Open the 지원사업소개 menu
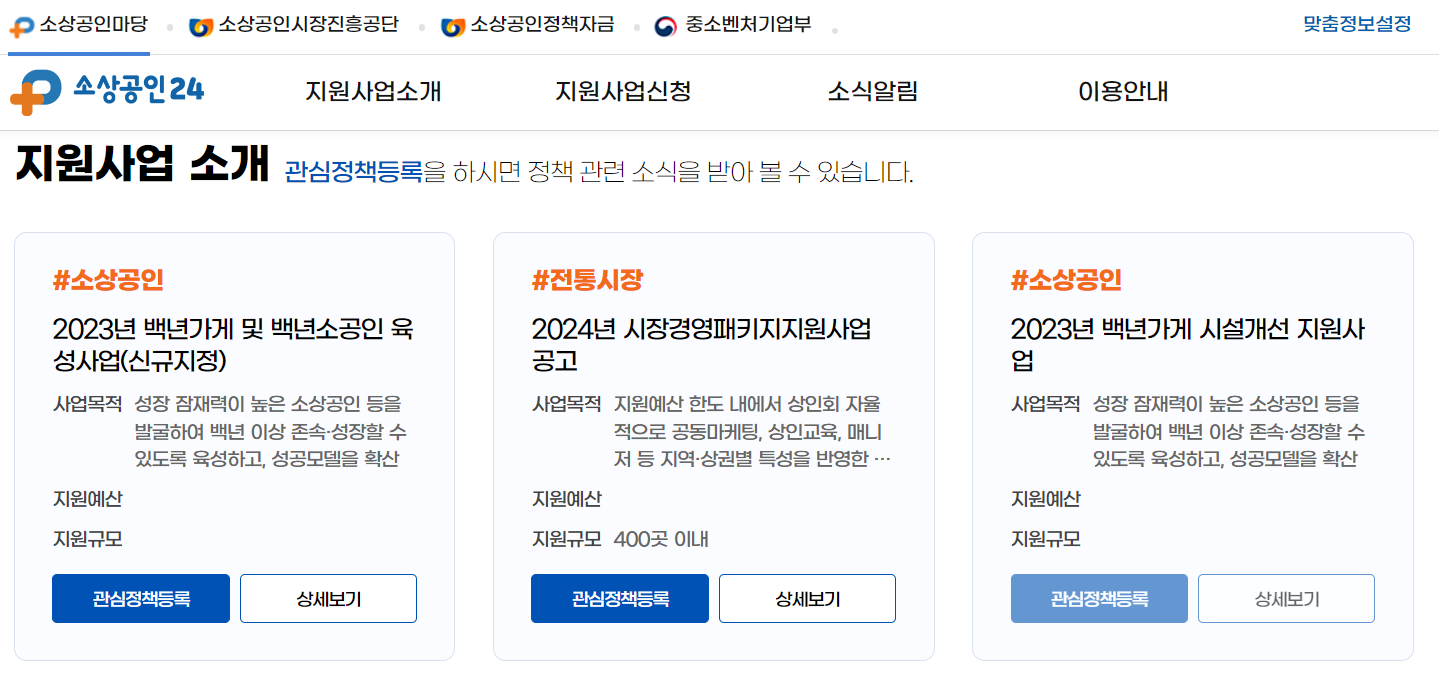1439x696 pixels. tap(375, 91)
